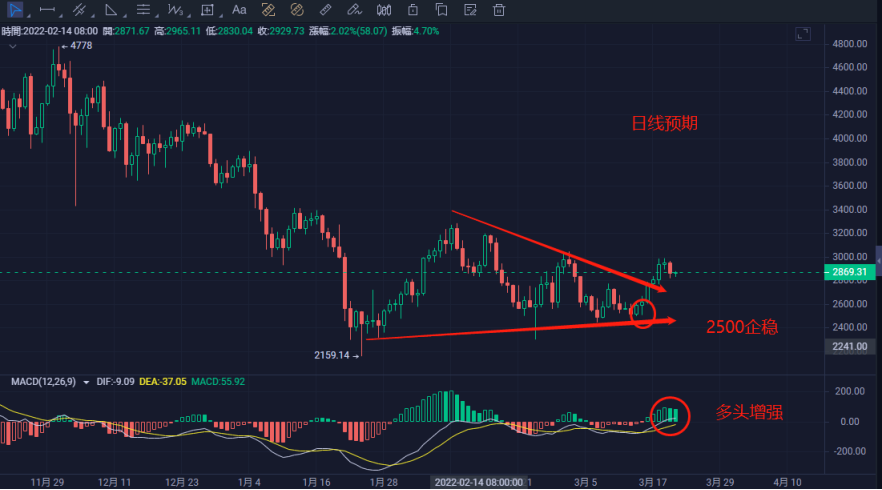Click the 200.00 MACD axis label
This screenshot has width=882, height=490.
849,391
